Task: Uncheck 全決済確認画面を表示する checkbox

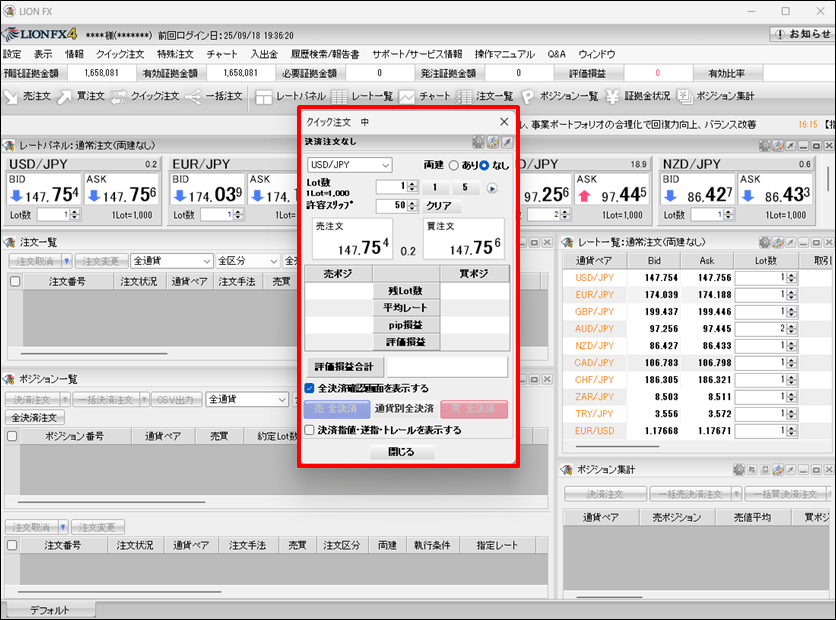Action: pyautogui.click(x=310, y=388)
